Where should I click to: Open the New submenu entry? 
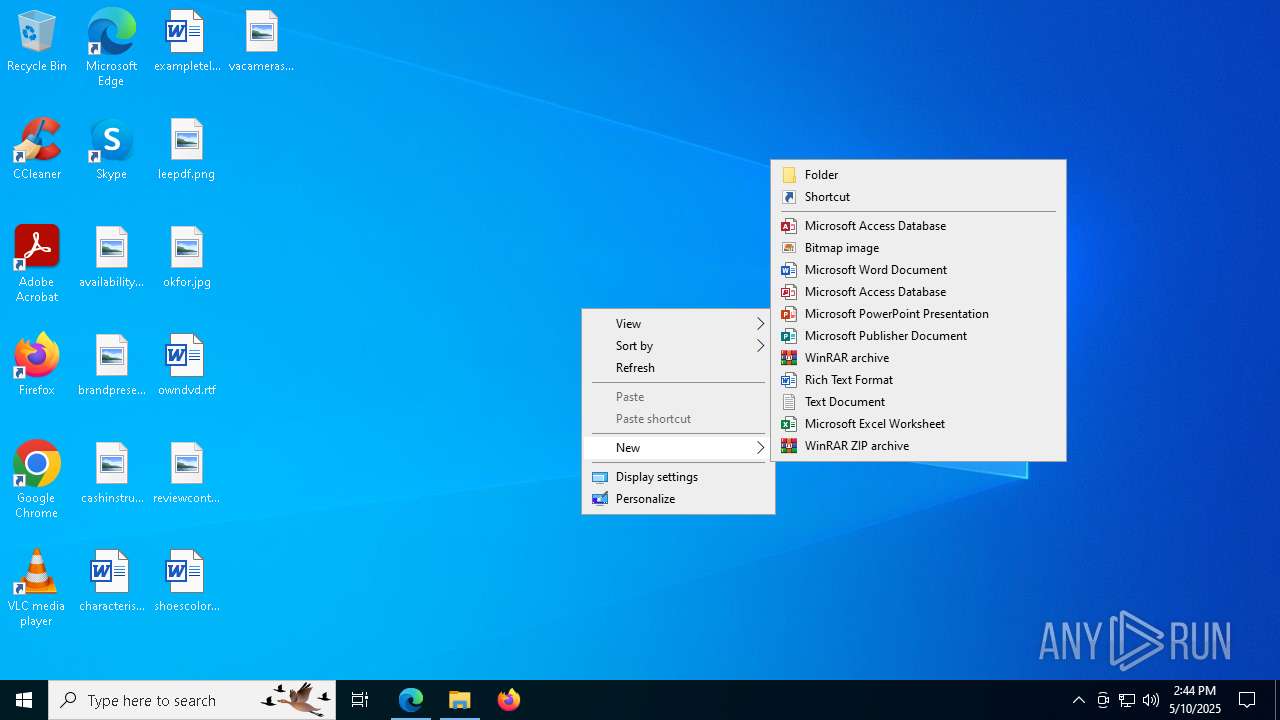pyautogui.click(x=678, y=447)
